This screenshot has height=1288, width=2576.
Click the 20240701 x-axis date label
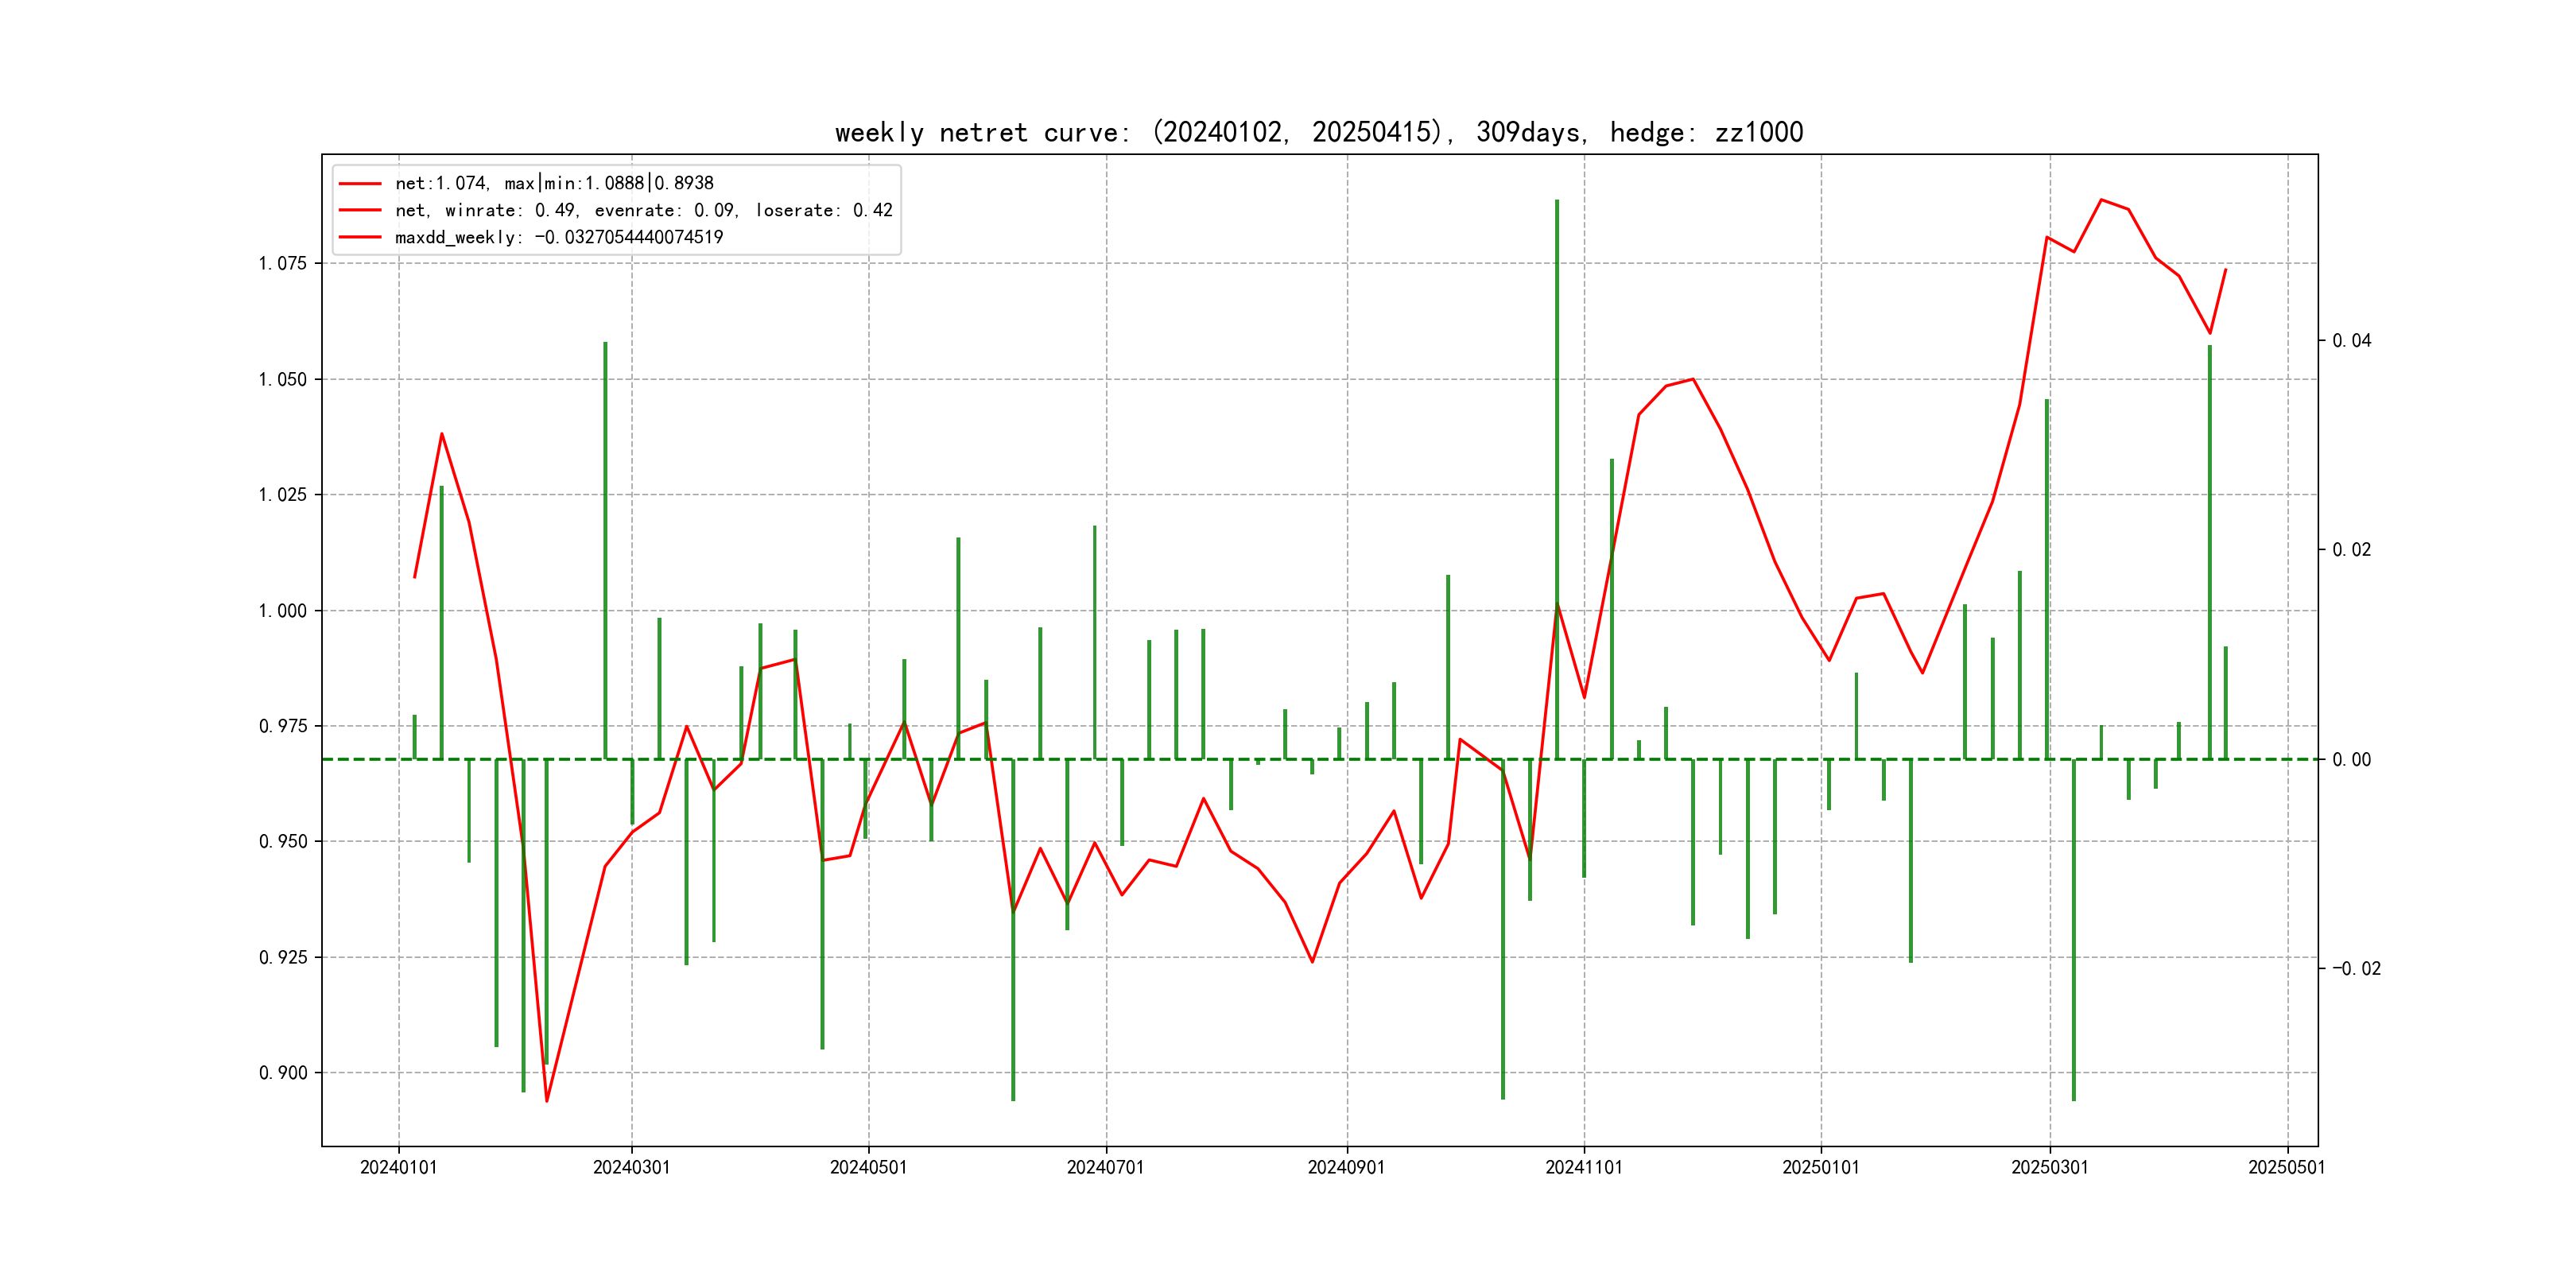[1105, 1168]
